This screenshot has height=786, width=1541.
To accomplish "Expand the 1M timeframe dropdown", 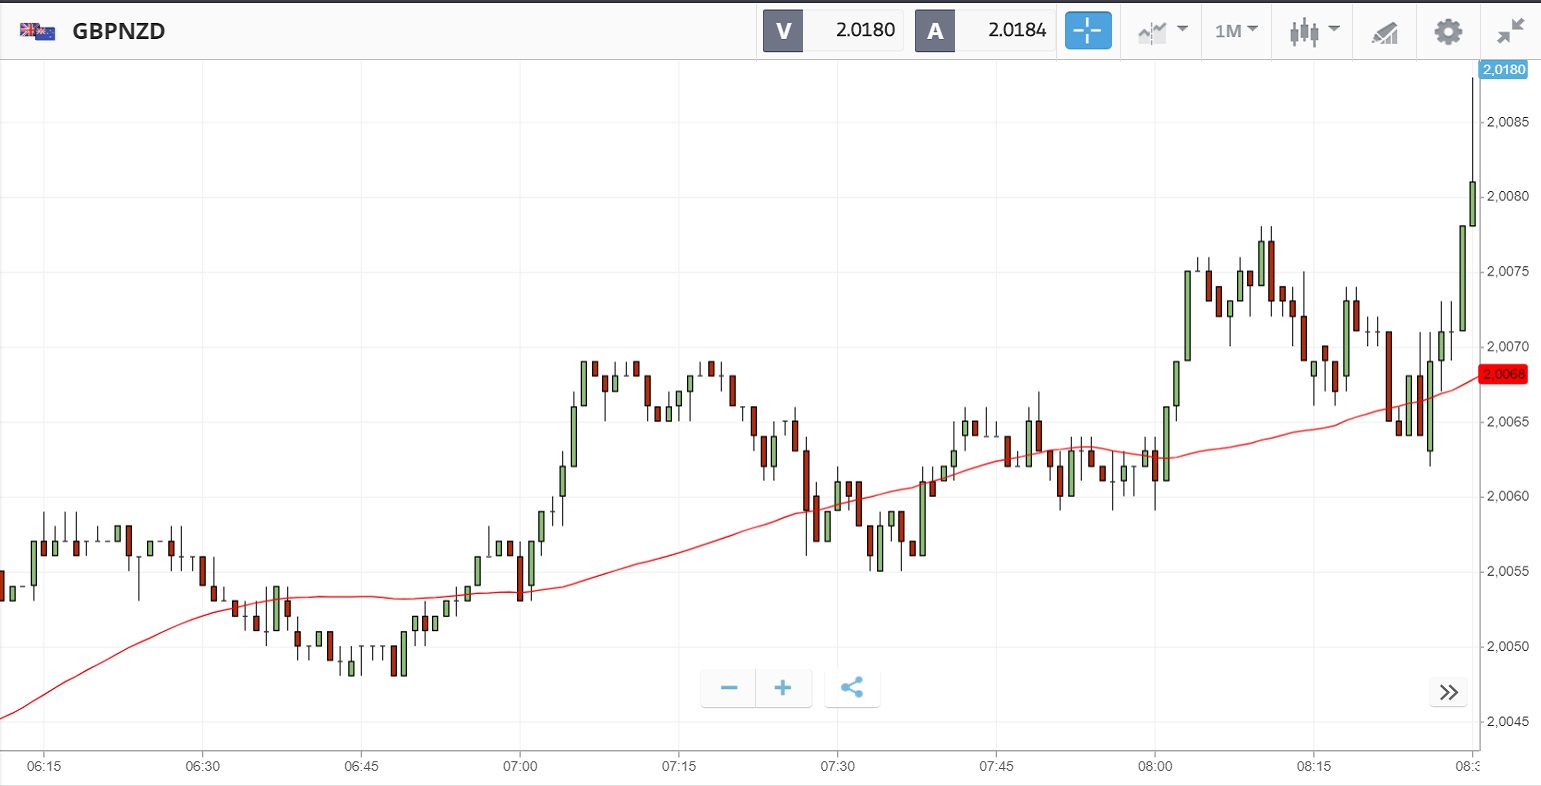I will click(x=1236, y=31).
